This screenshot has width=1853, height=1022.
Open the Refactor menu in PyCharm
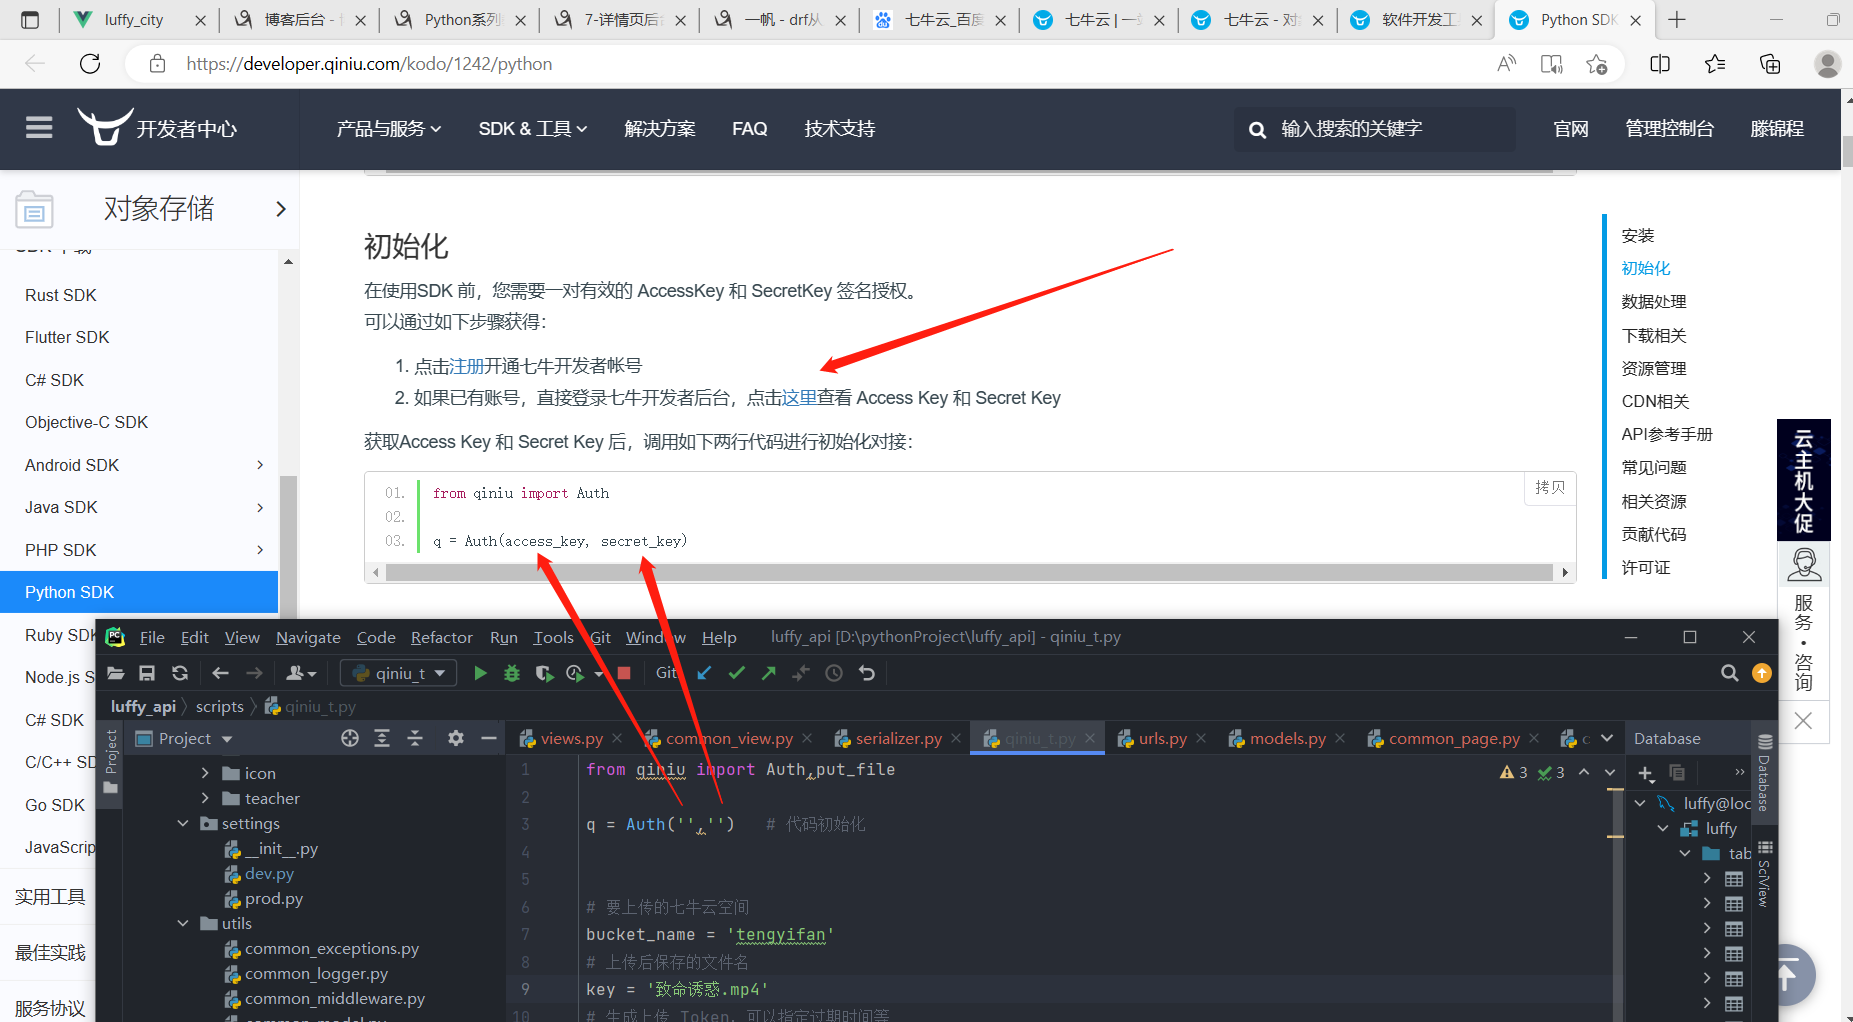(x=442, y=637)
